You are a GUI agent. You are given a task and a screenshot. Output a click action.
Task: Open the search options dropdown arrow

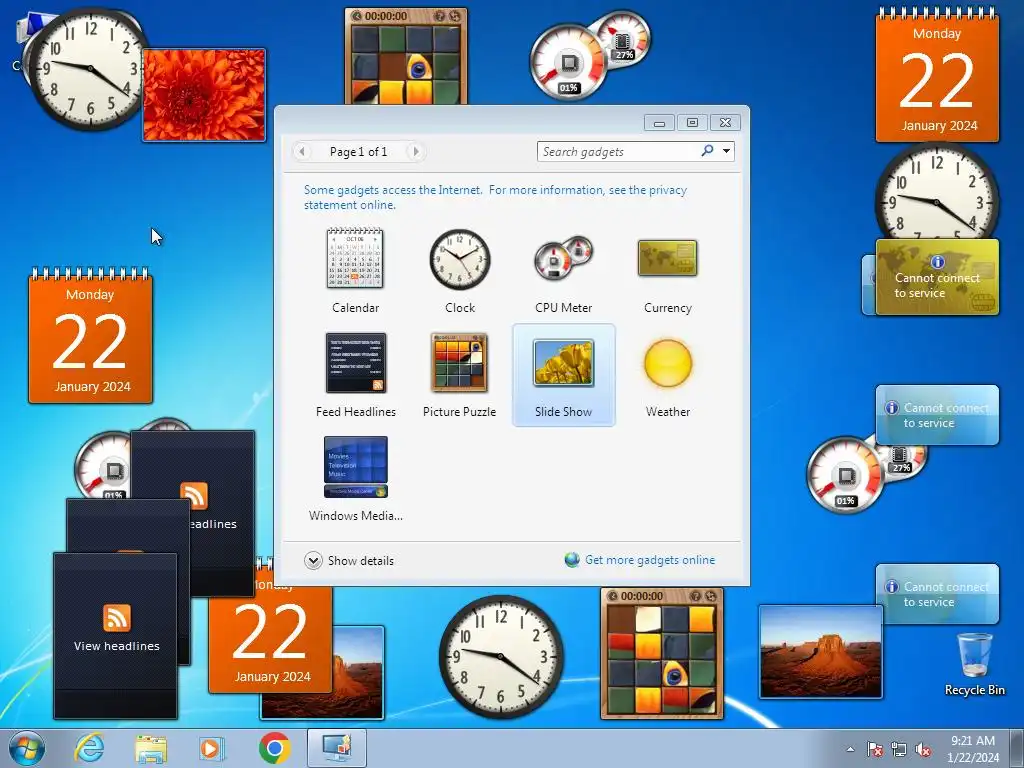point(726,151)
